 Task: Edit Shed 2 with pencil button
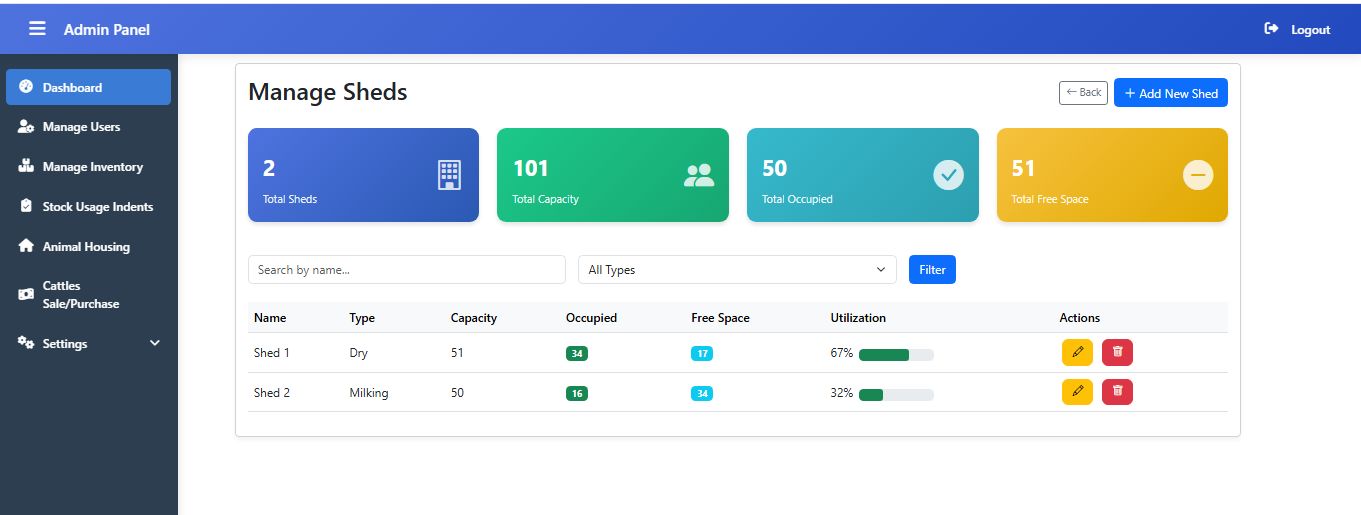[x=1077, y=392]
